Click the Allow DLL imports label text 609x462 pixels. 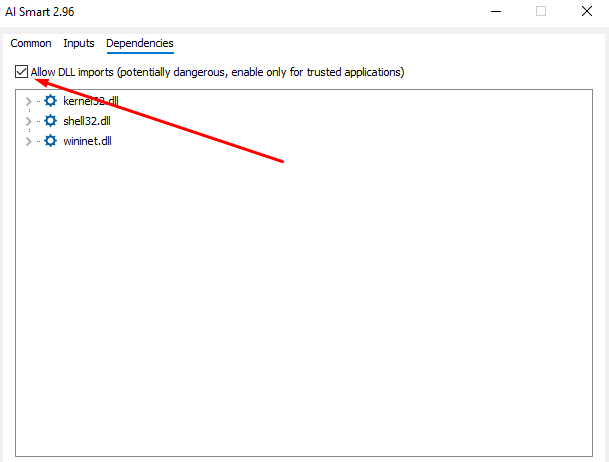pyautogui.click(x=218, y=72)
